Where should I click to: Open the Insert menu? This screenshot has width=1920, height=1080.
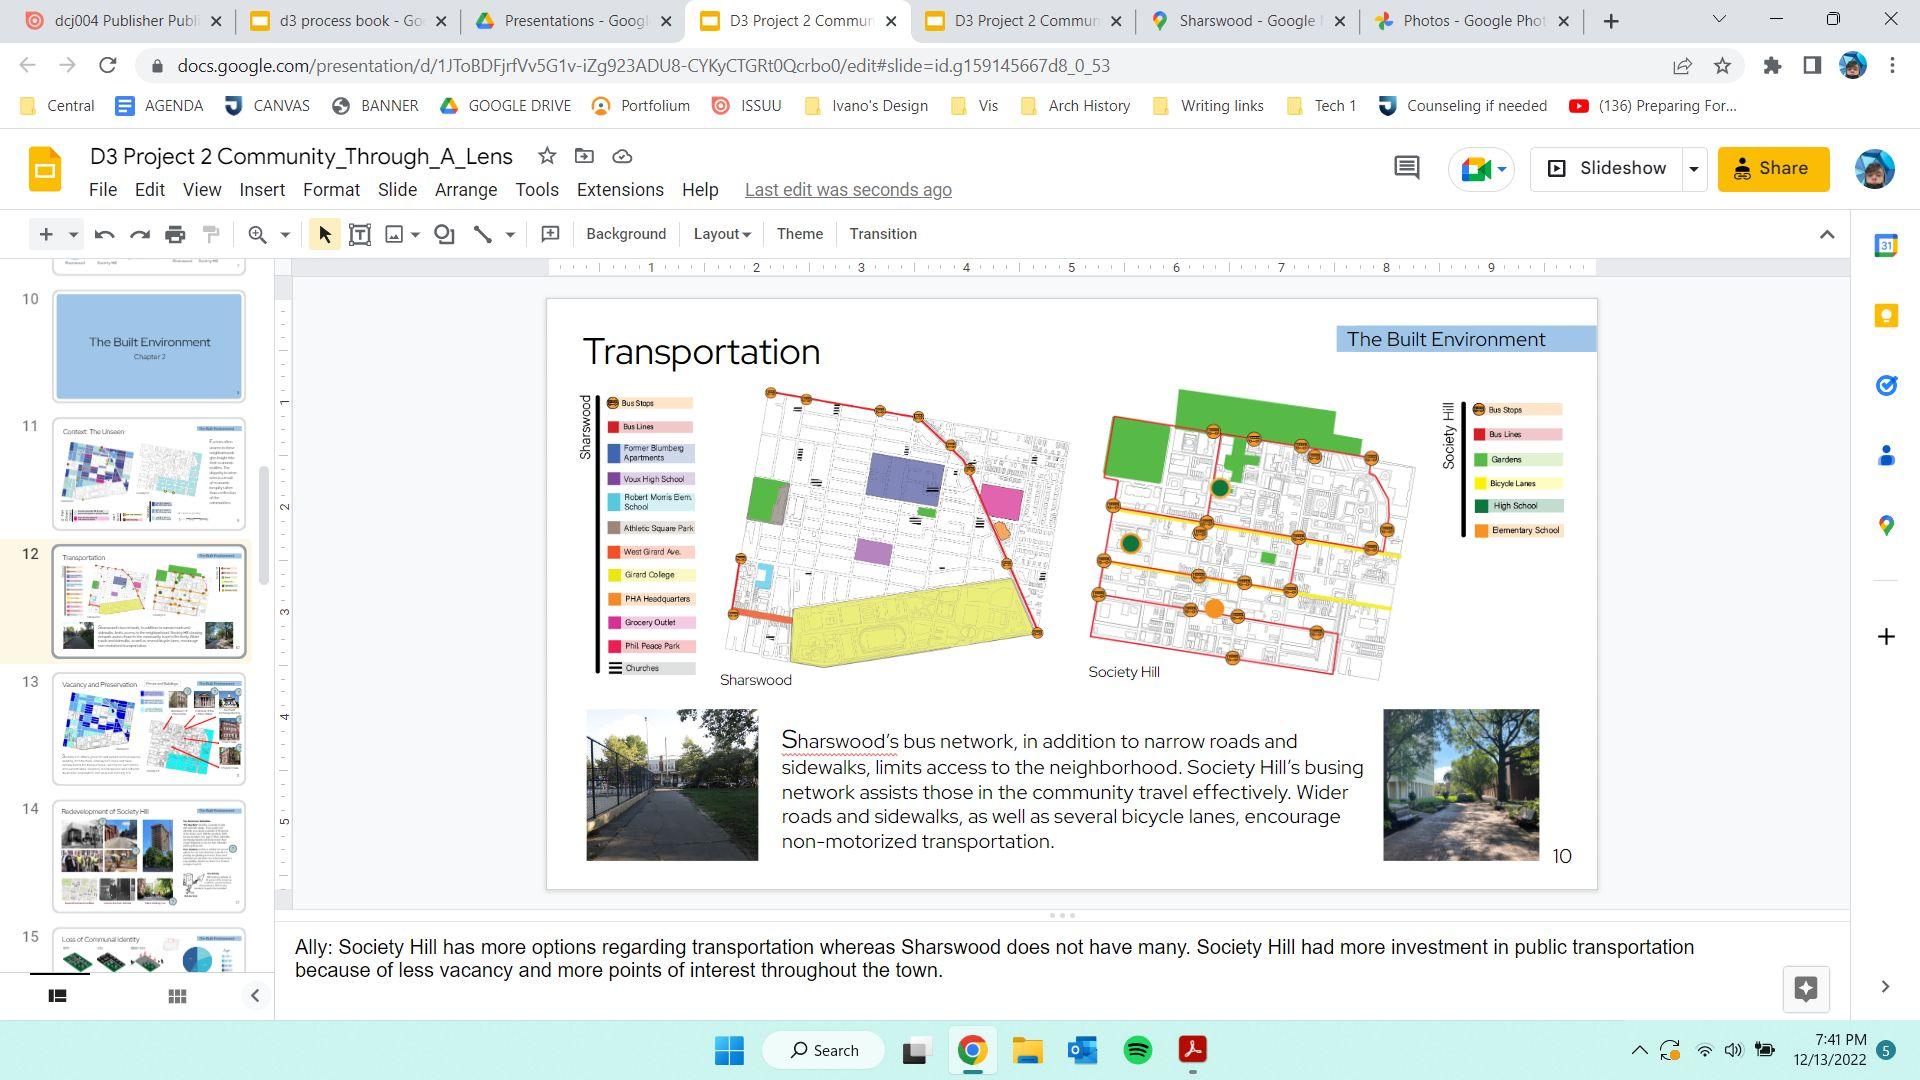click(x=262, y=190)
